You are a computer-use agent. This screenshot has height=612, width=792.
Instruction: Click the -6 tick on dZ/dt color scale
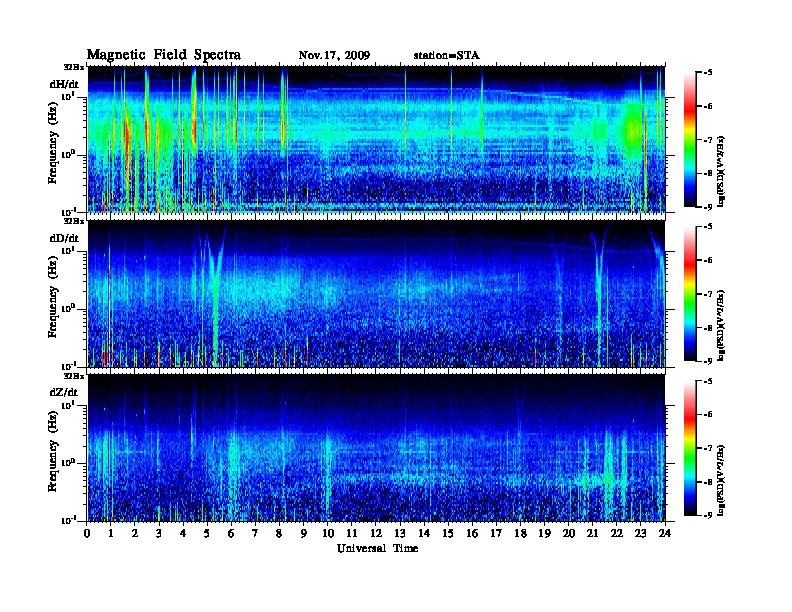(x=708, y=415)
